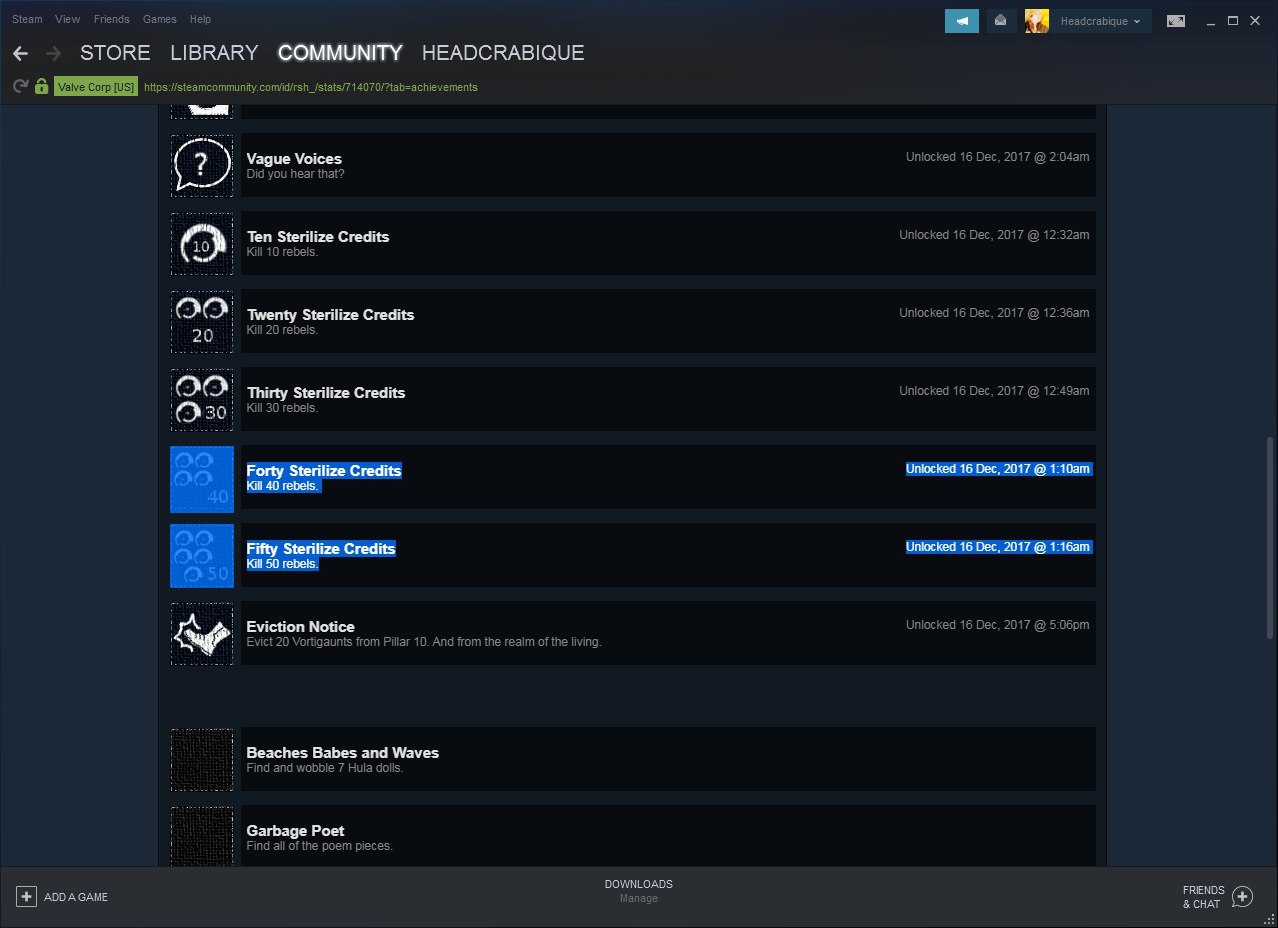Click the Thirty Sterilize Credits achievement icon
Image resolution: width=1278 pixels, height=928 pixels.
point(202,399)
